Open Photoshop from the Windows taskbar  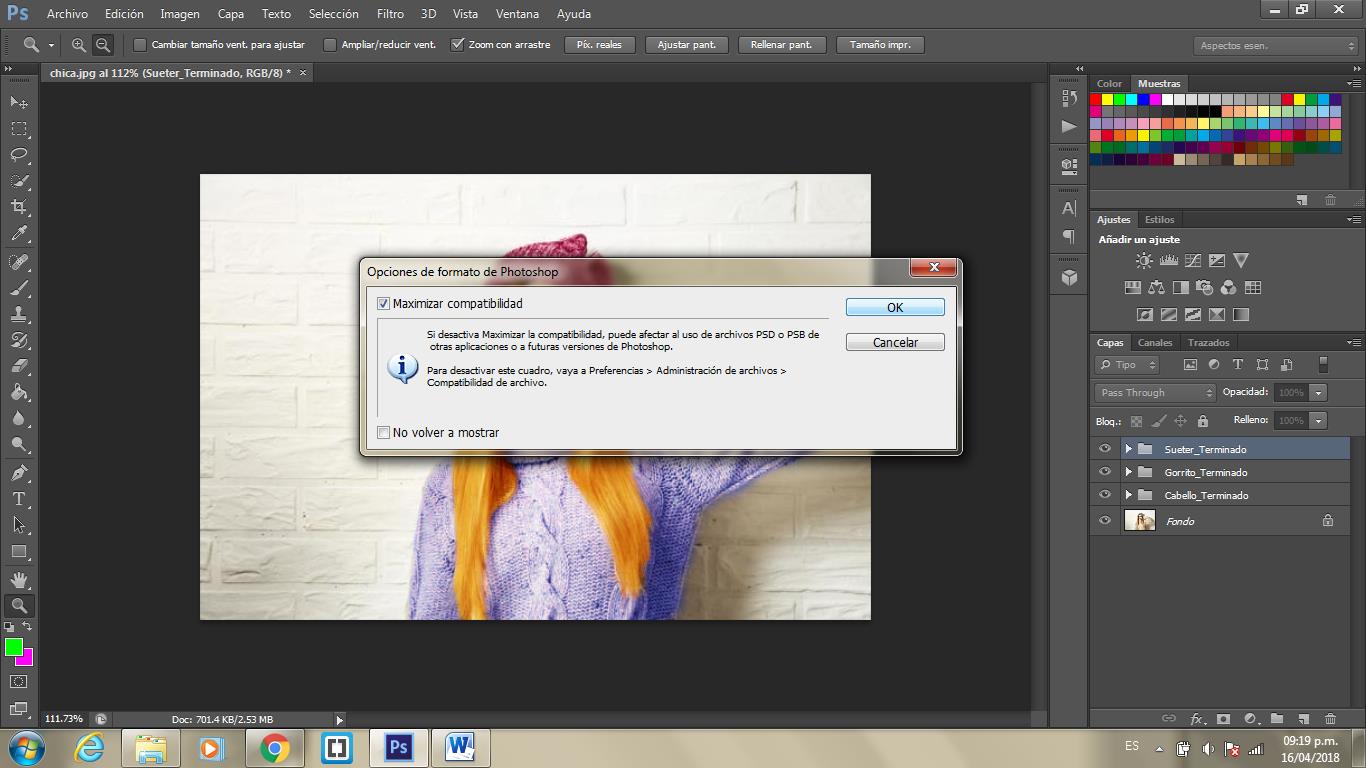(398, 747)
